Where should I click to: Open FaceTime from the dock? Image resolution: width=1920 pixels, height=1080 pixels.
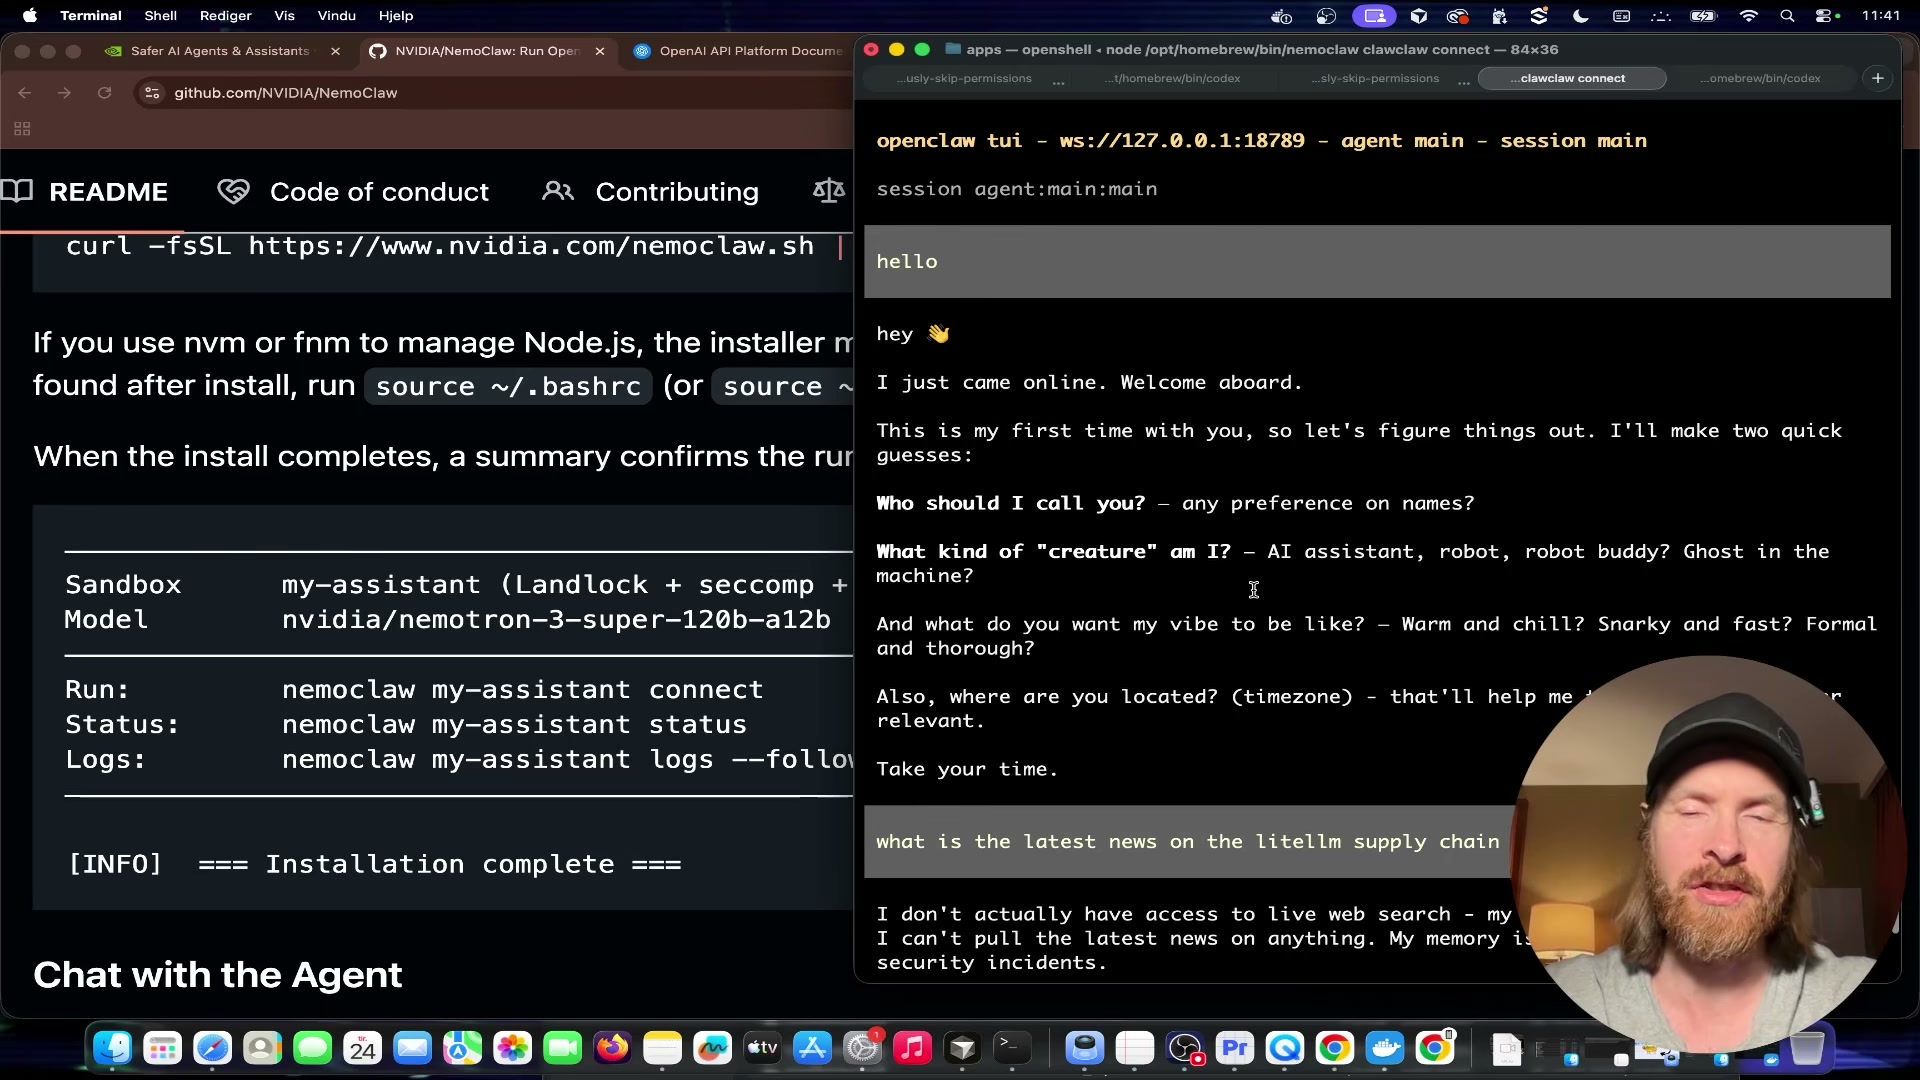point(562,1048)
